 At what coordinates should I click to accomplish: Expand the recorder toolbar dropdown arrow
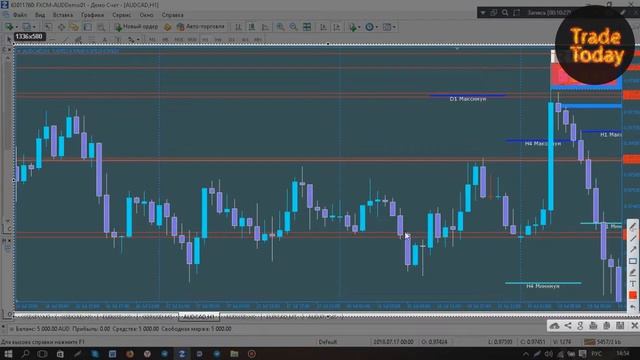pos(483,13)
